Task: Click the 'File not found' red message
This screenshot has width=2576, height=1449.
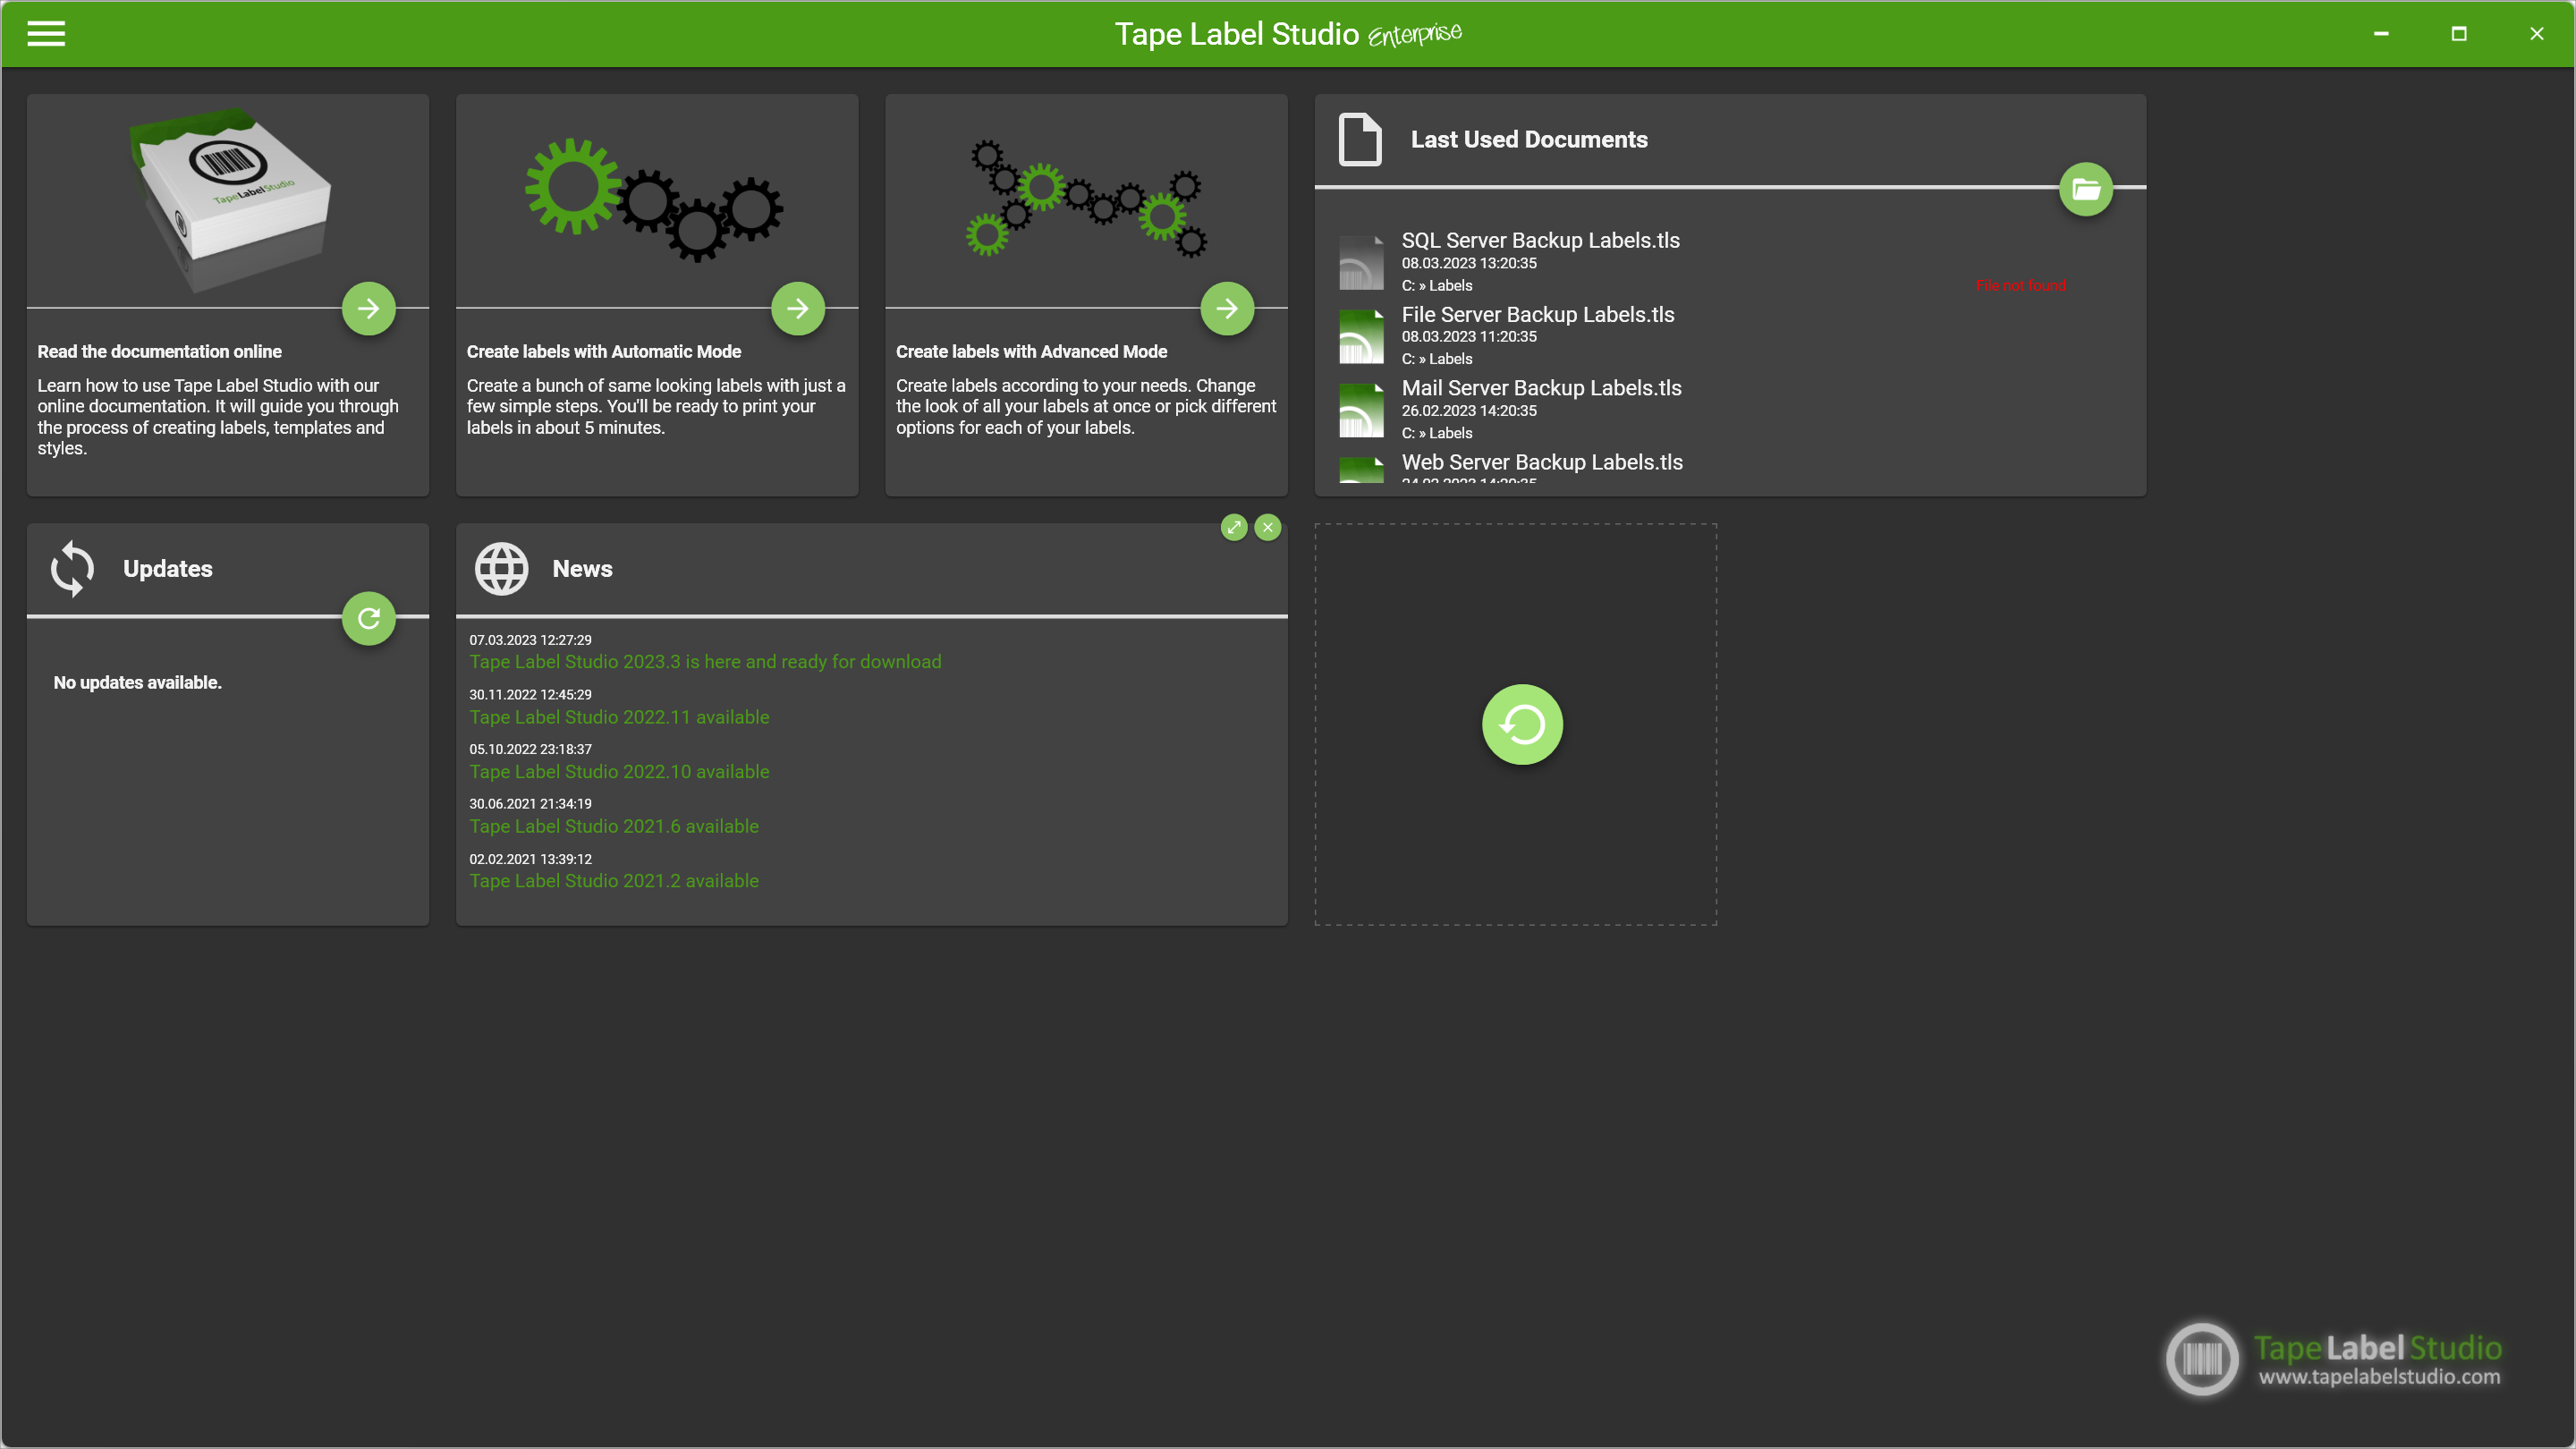Action: point(2020,286)
